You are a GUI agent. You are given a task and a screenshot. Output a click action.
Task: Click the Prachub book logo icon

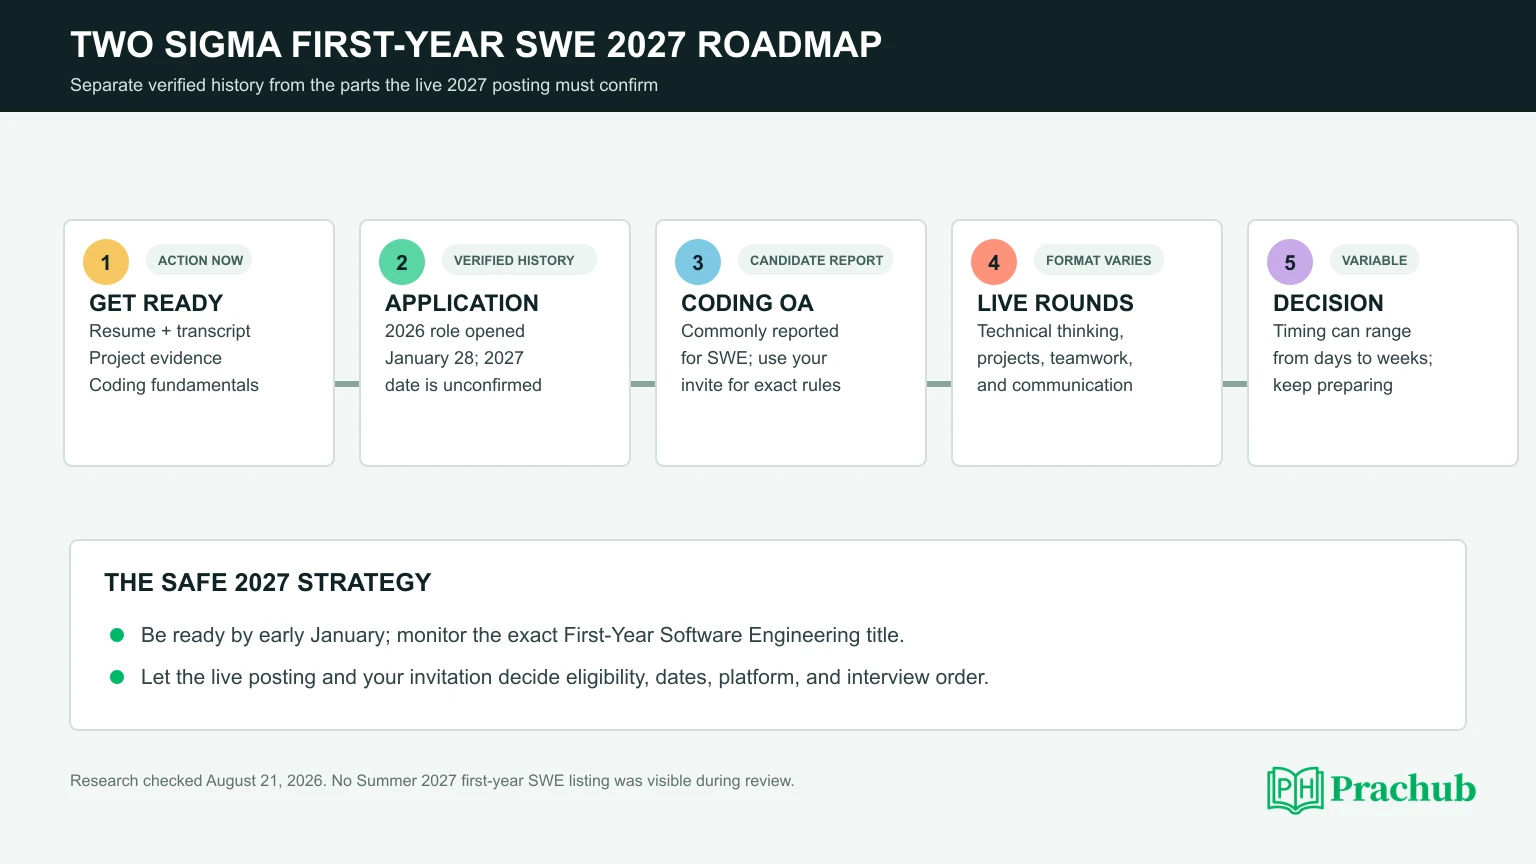(x=1295, y=790)
